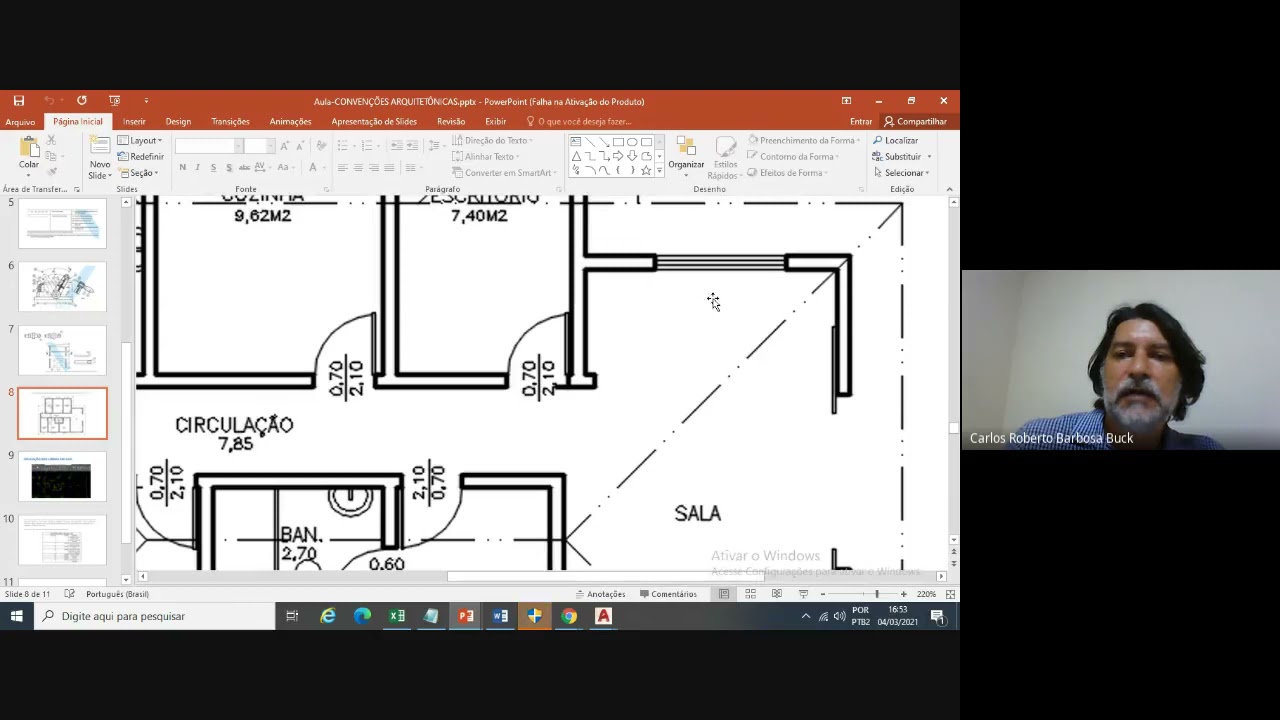Click the Colar paste icon
Screen dimensions: 1280x720
29,148
